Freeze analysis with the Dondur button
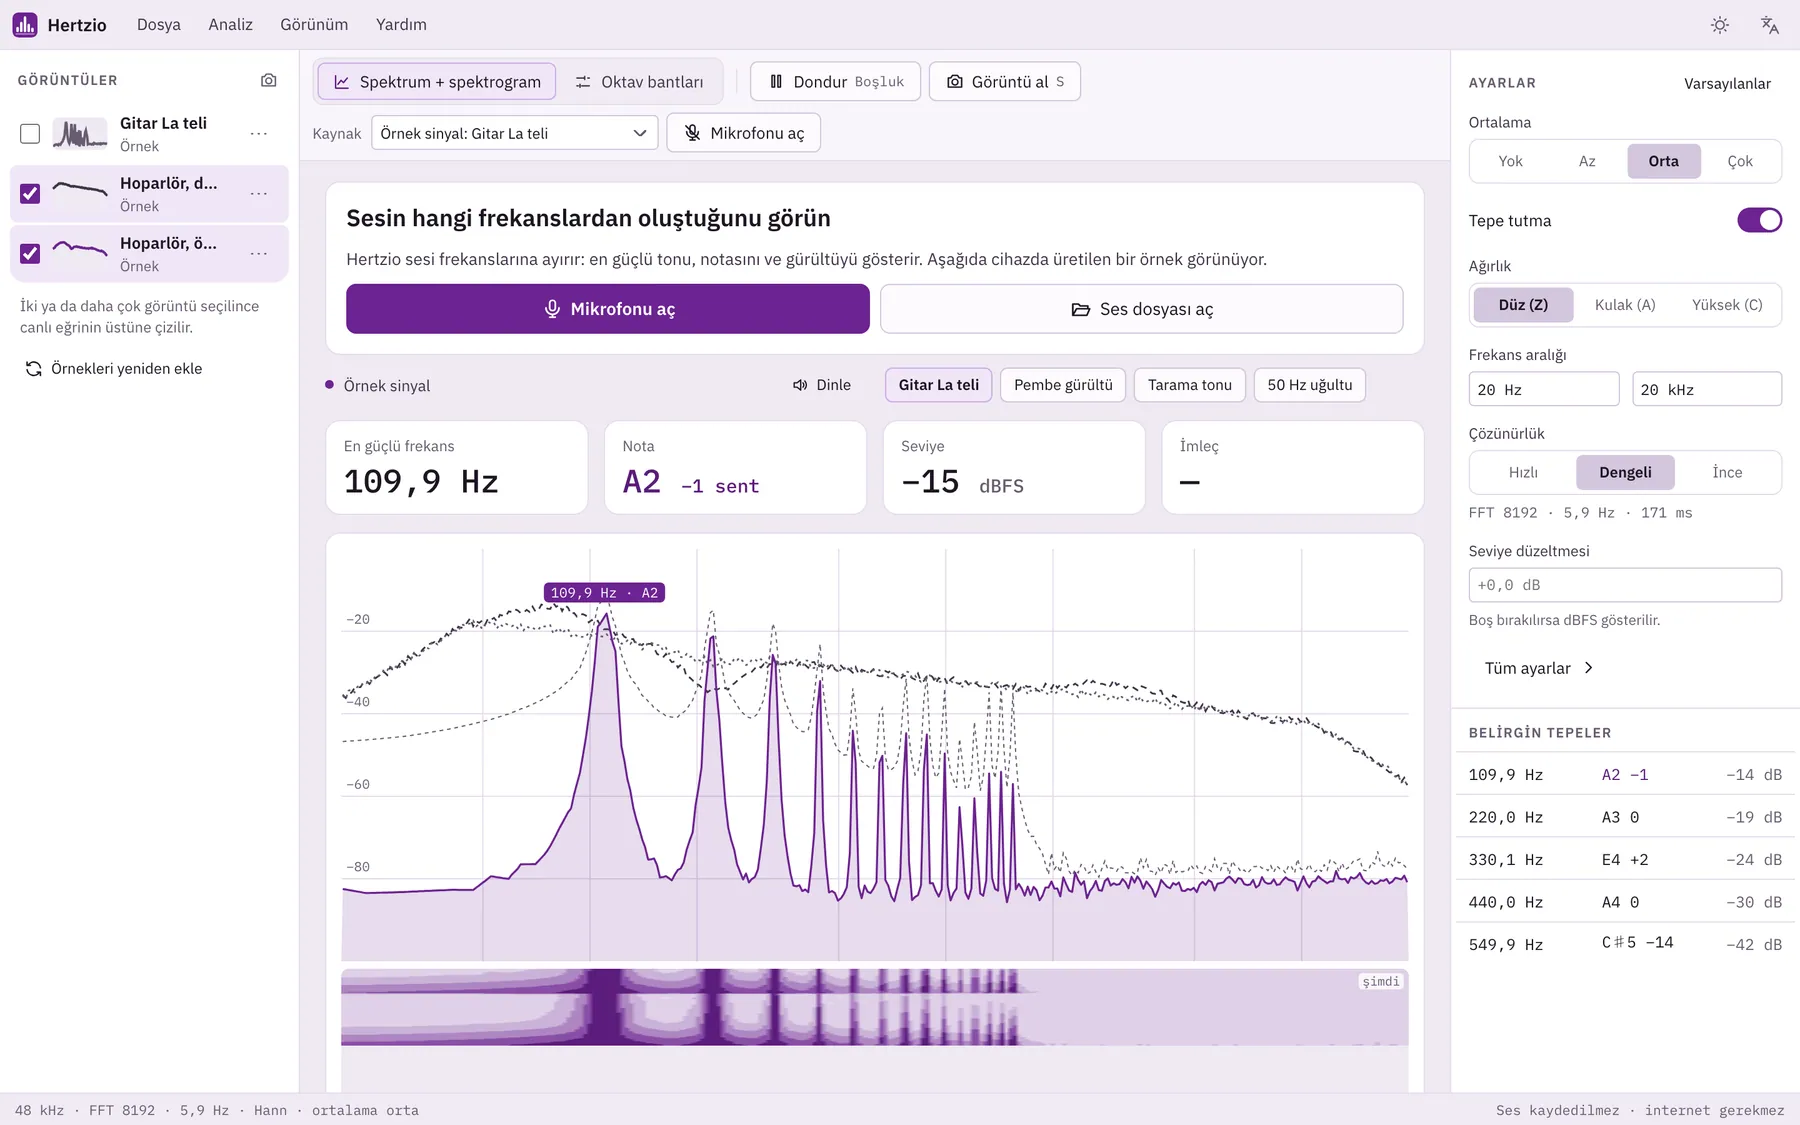Screen dimensions: 1800x1125 [835, 82]
